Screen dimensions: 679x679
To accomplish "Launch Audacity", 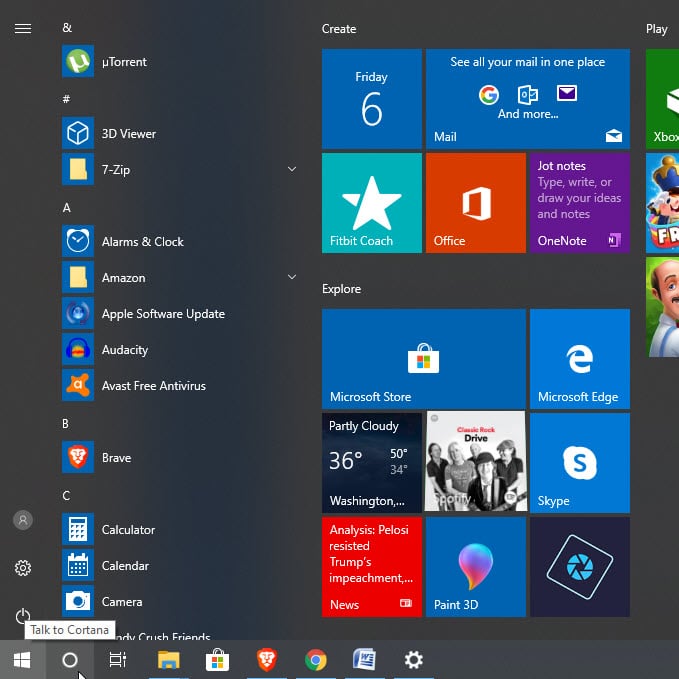I will [179, 349].
